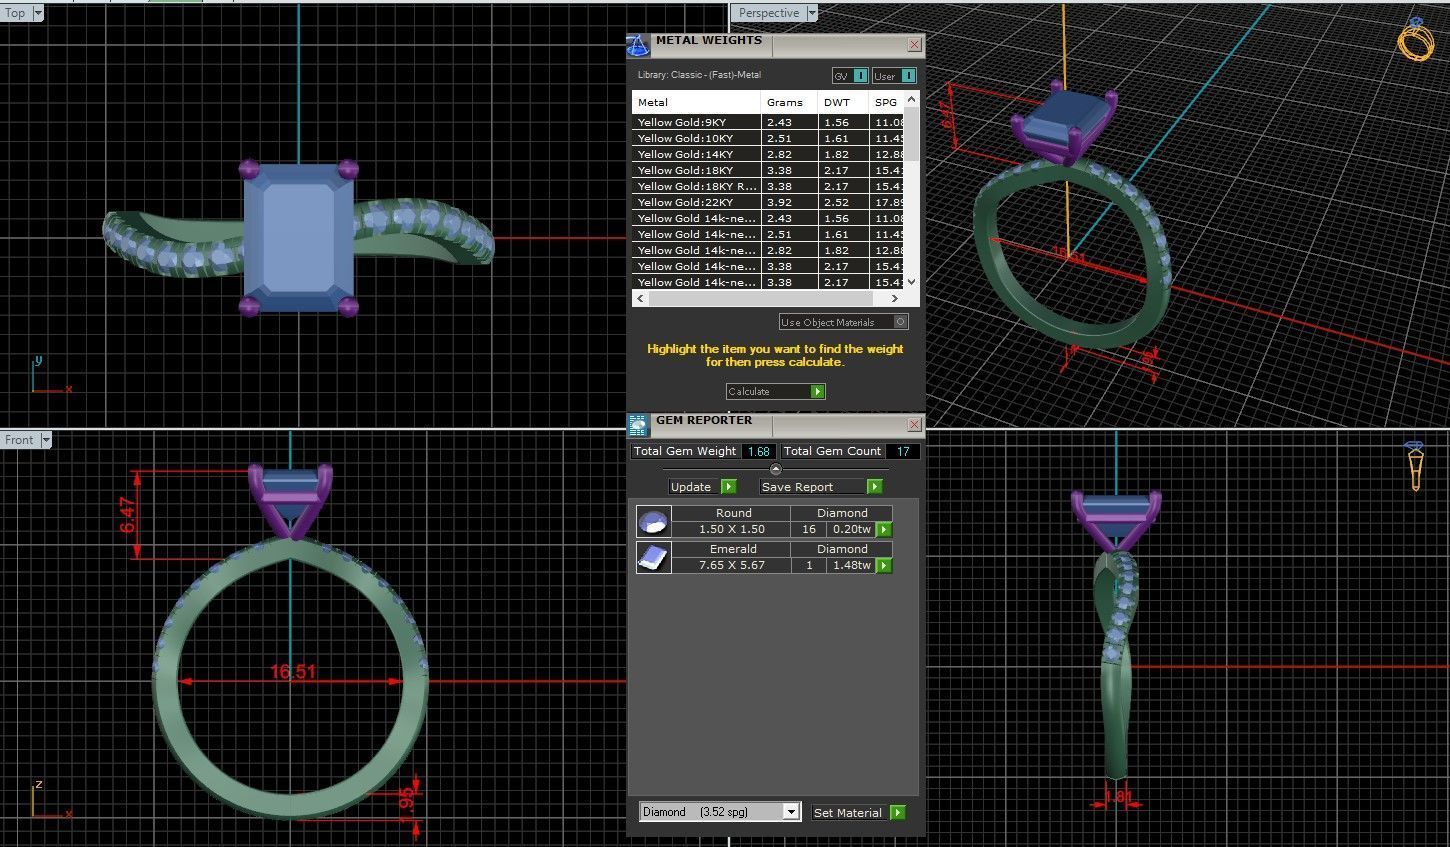Screen dimensions: 1450x847
Task: Select the Yellow Gold:18KY R... row
Action: click(768, 186)
